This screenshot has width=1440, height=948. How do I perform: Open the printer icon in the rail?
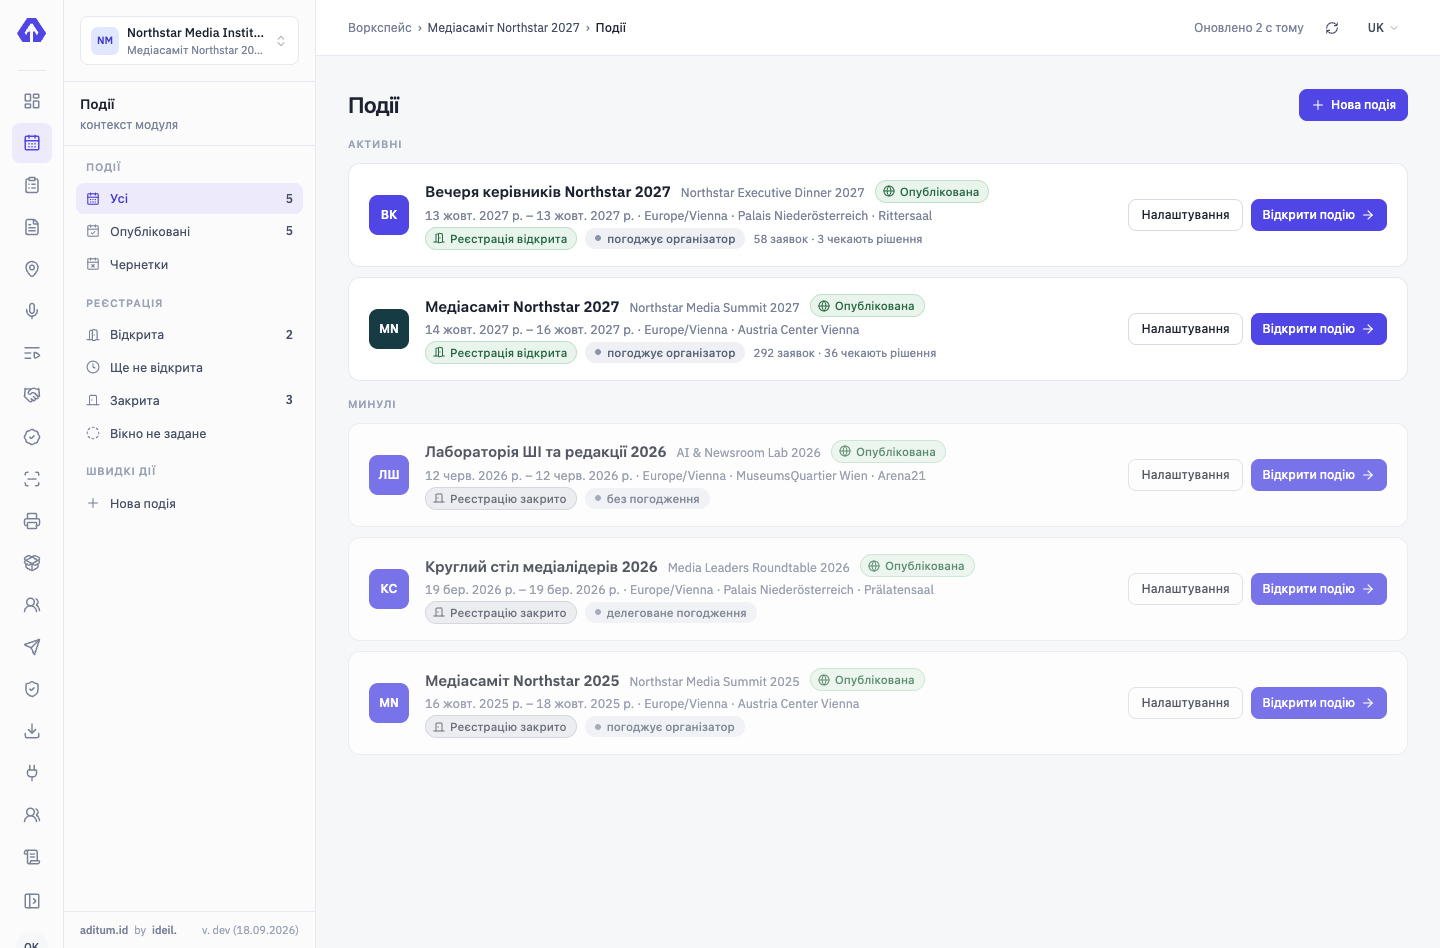32,521
